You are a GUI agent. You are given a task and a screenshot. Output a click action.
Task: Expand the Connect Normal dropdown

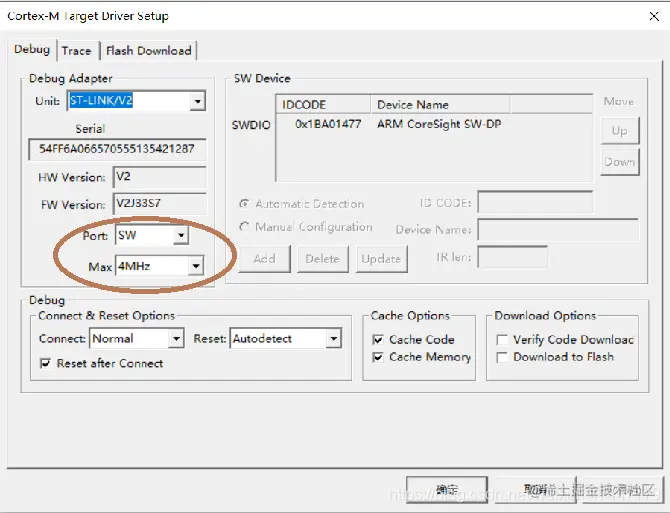click(x=176, y=339)
